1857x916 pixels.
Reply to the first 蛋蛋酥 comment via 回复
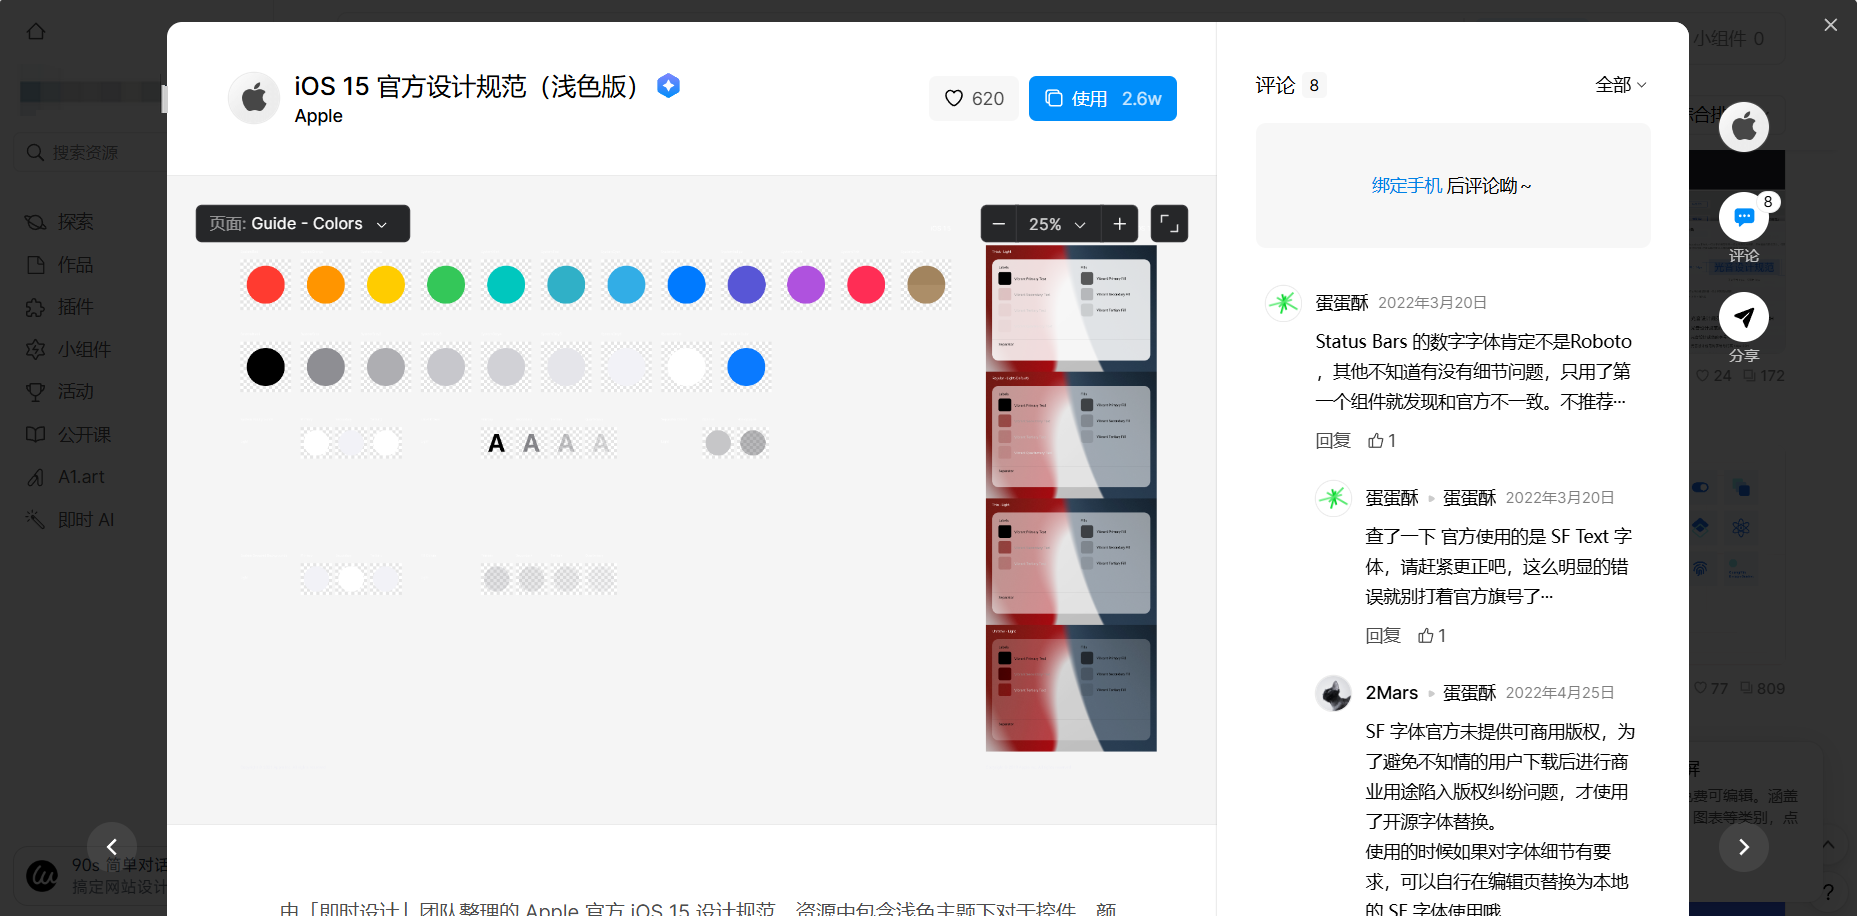point(1333,441)
